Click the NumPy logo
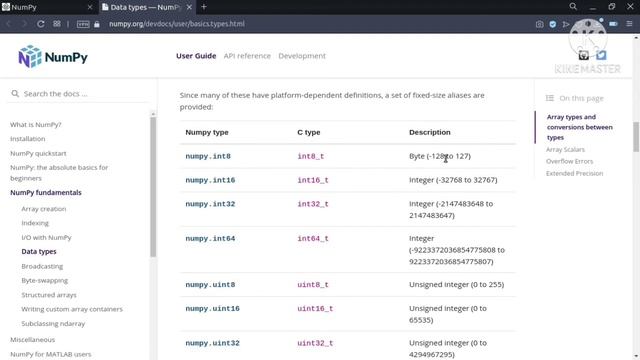640x360 pixels. pos(53,56)
